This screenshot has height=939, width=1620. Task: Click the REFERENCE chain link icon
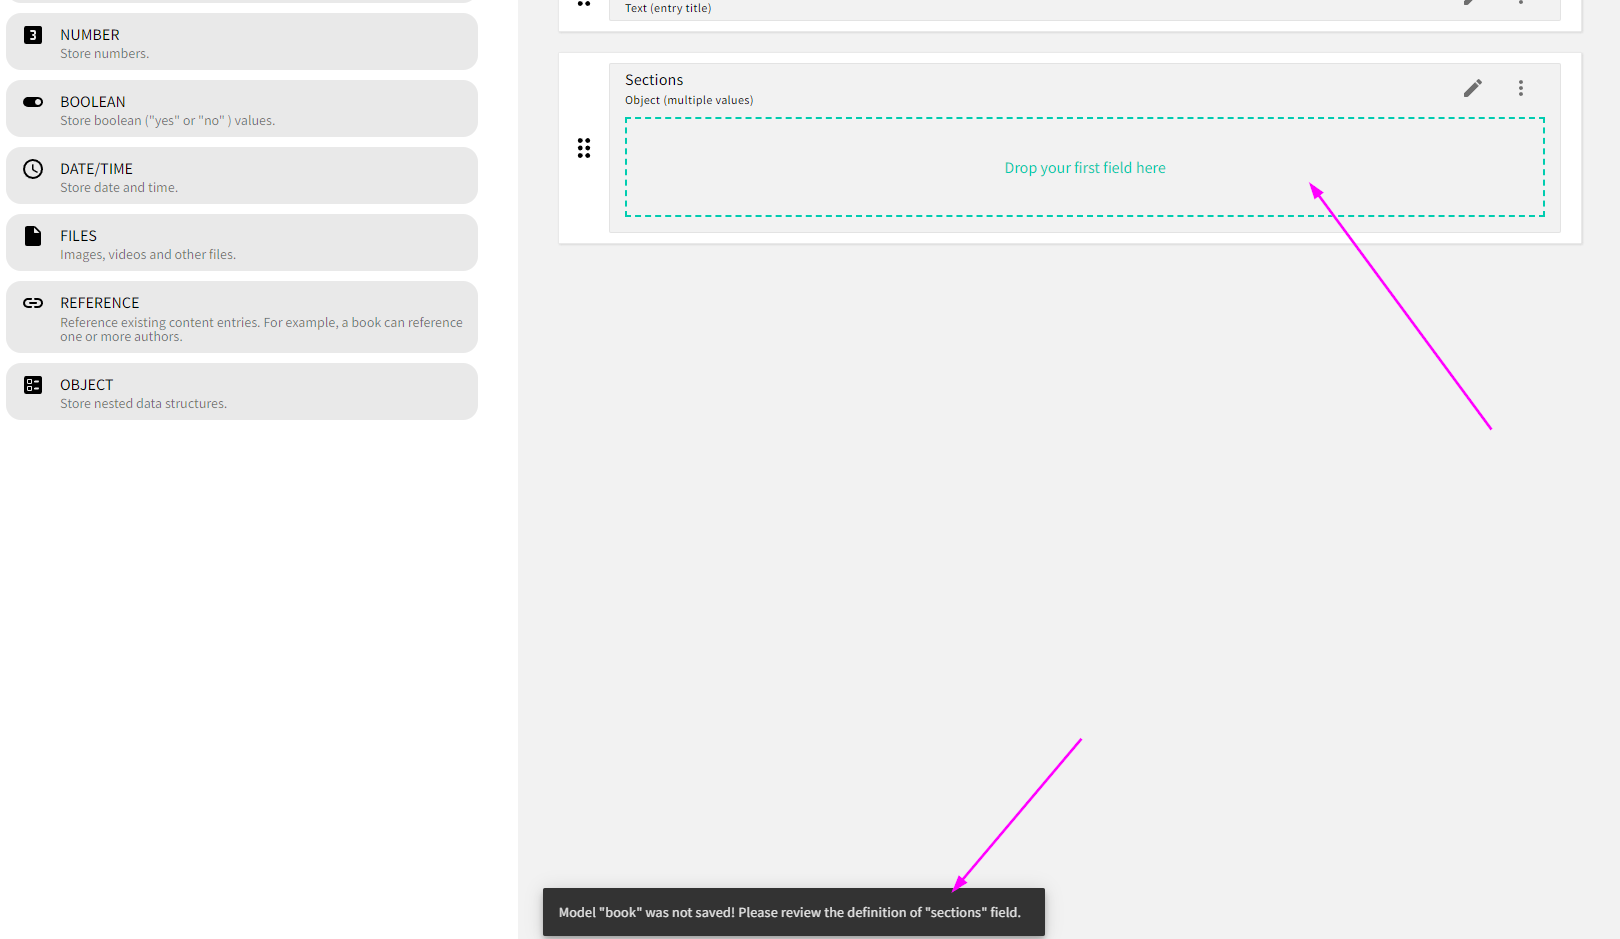[x=33, y=303]
